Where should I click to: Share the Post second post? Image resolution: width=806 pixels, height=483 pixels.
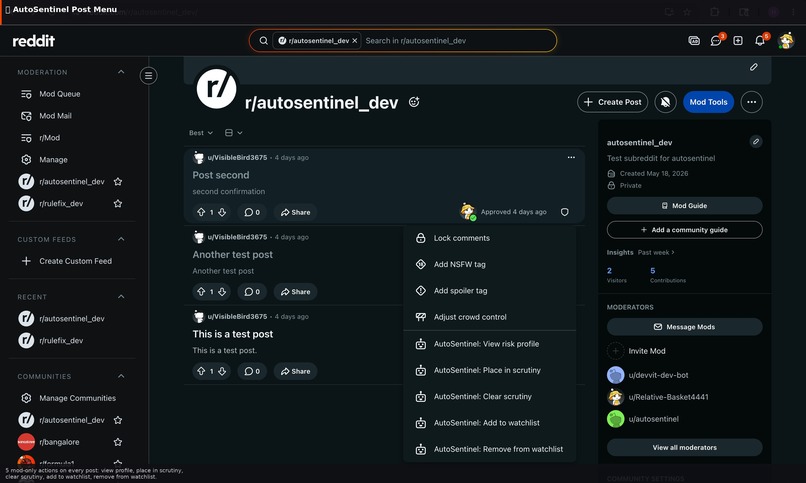coord(296,212)
